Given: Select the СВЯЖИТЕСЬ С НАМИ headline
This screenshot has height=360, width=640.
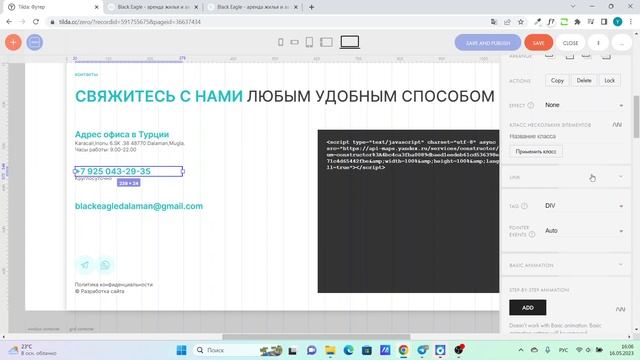Looking at the screenshot, I should [159, 96].
